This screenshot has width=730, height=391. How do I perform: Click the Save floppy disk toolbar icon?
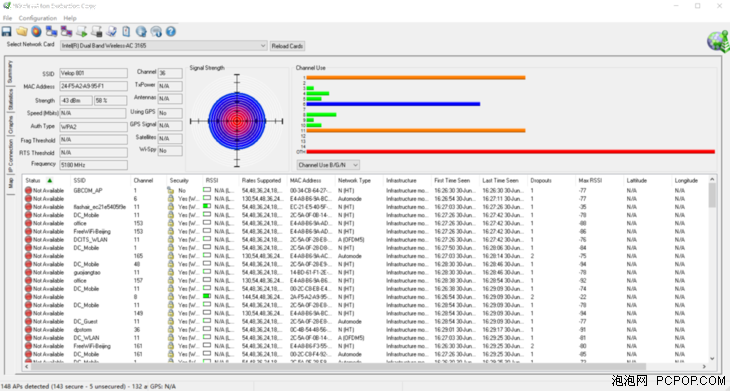(x=7, y=32)
